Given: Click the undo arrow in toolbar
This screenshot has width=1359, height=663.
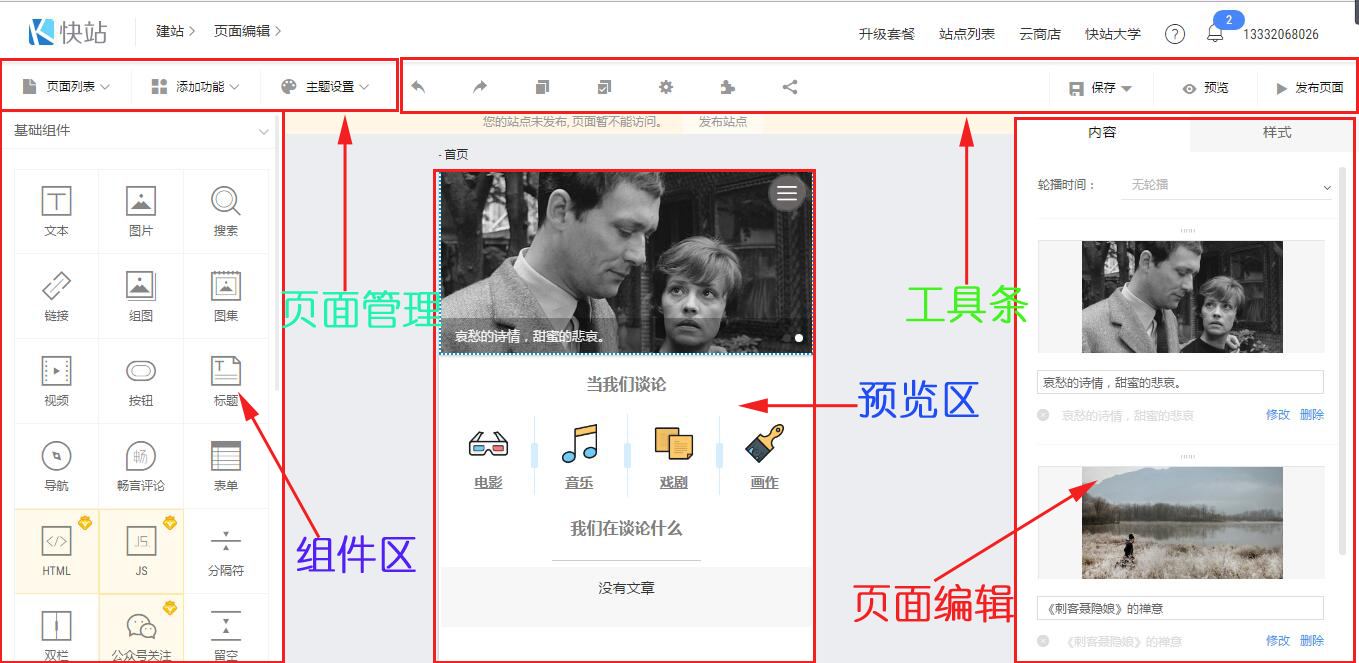Looking at the screenshot, I should tap(418, 87).
